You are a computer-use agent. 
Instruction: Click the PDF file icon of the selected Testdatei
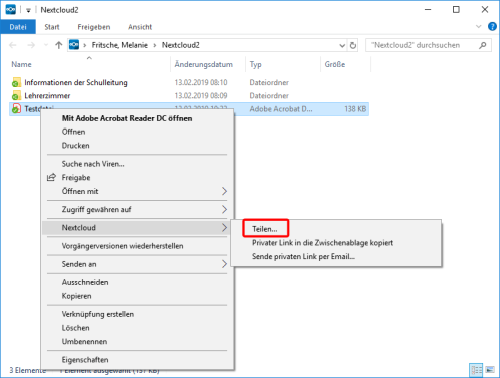coord(16,108)
